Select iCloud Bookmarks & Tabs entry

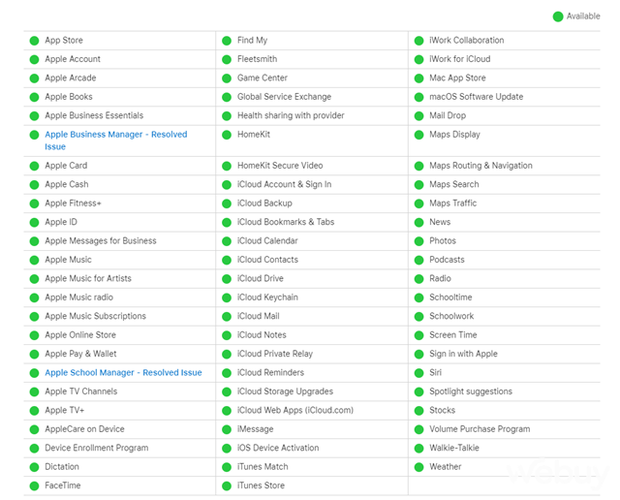coord(285,222)
